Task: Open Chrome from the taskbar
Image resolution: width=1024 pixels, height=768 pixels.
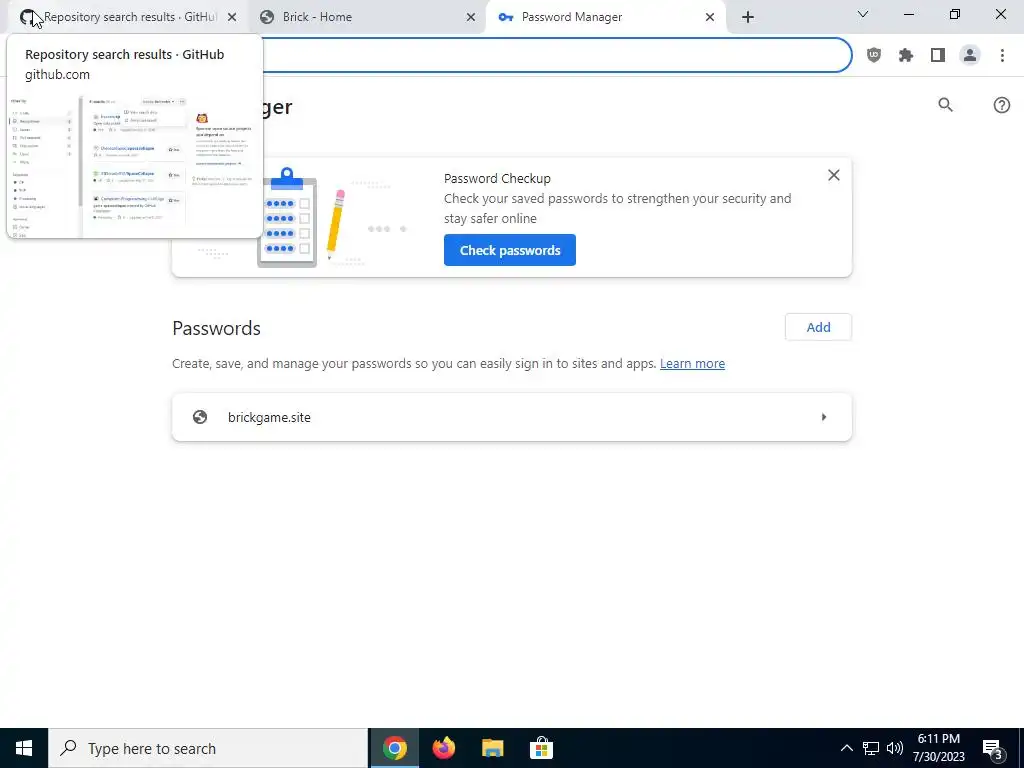Action: tap(394, 748)
